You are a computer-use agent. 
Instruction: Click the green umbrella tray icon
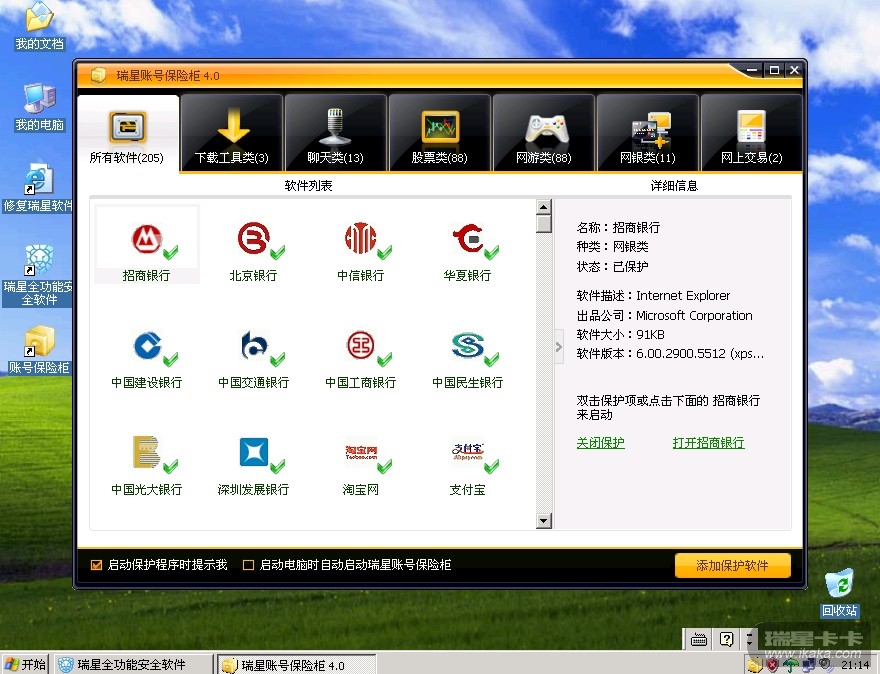791,665
